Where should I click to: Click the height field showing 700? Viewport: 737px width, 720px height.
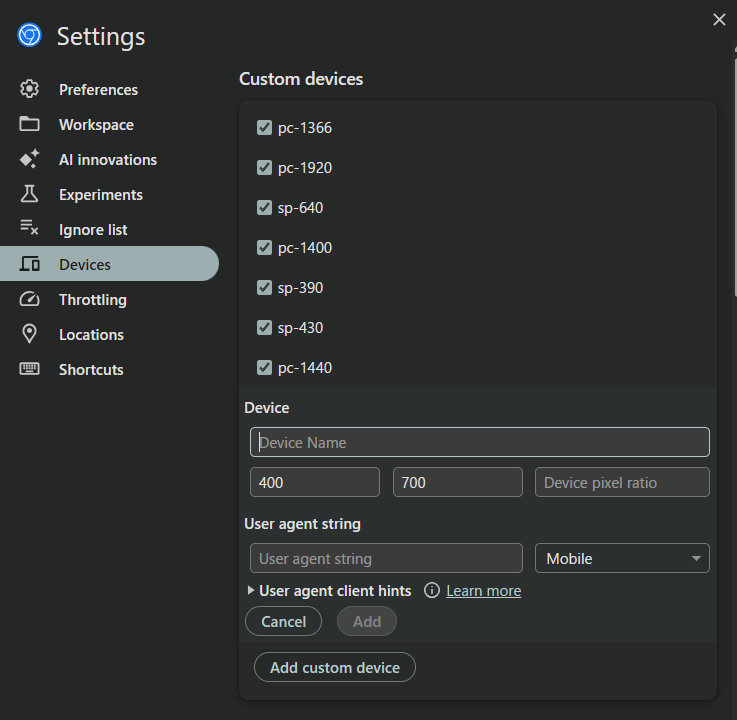click(x=458, y=482)
